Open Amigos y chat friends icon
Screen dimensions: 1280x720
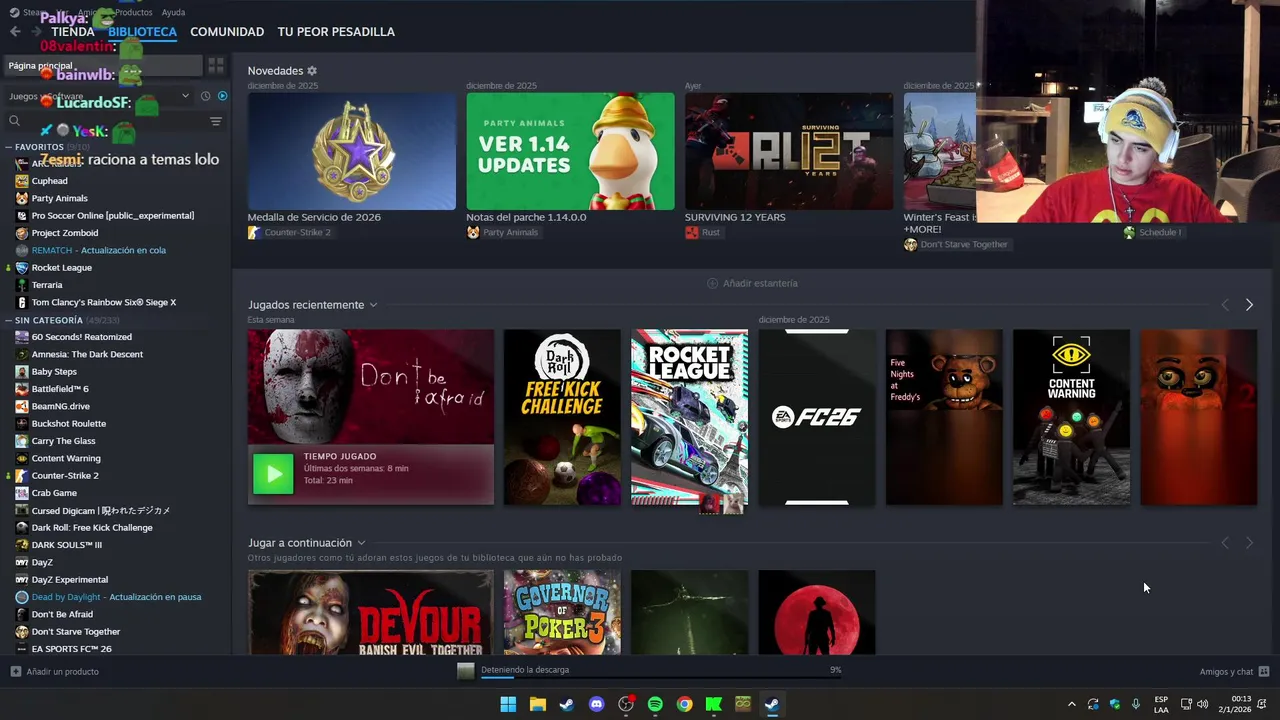pyautogui.click(x=1264, y=672)
